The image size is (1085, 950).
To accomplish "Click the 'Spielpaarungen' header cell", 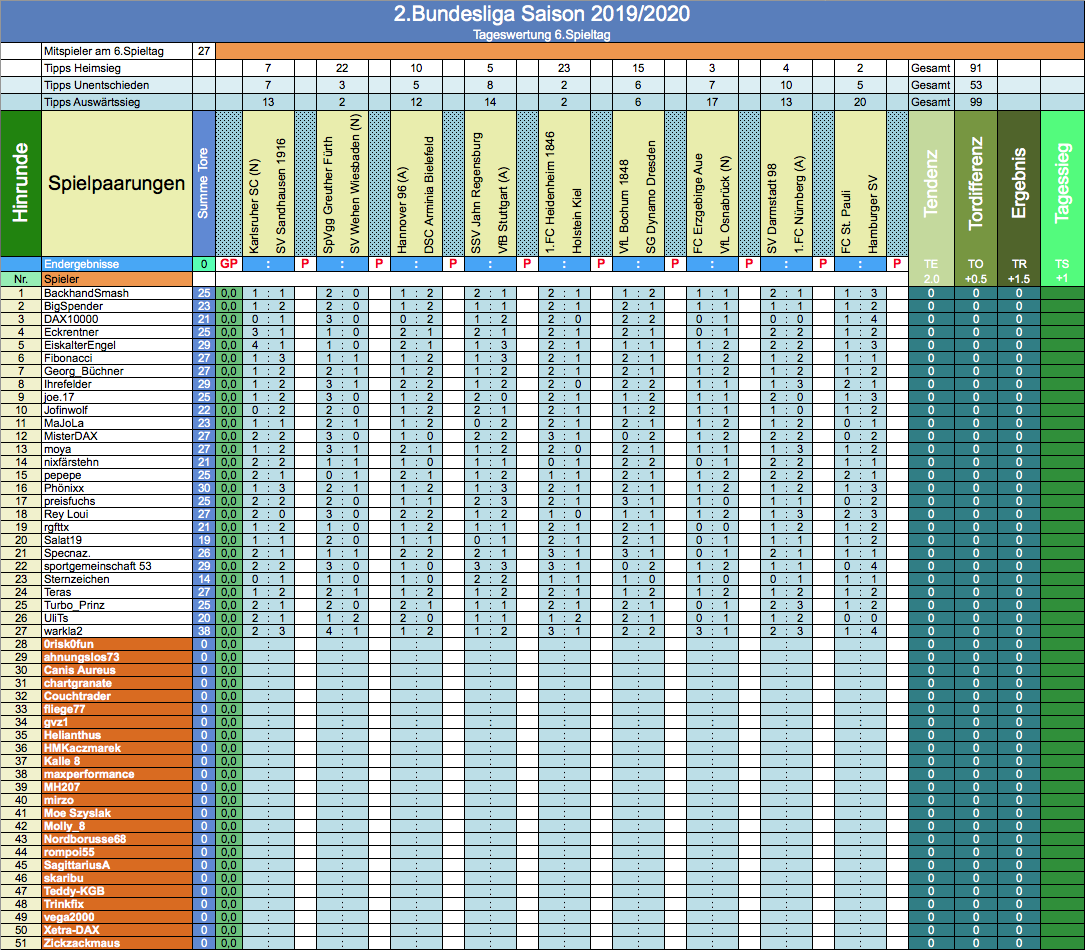I will (117, 183).
